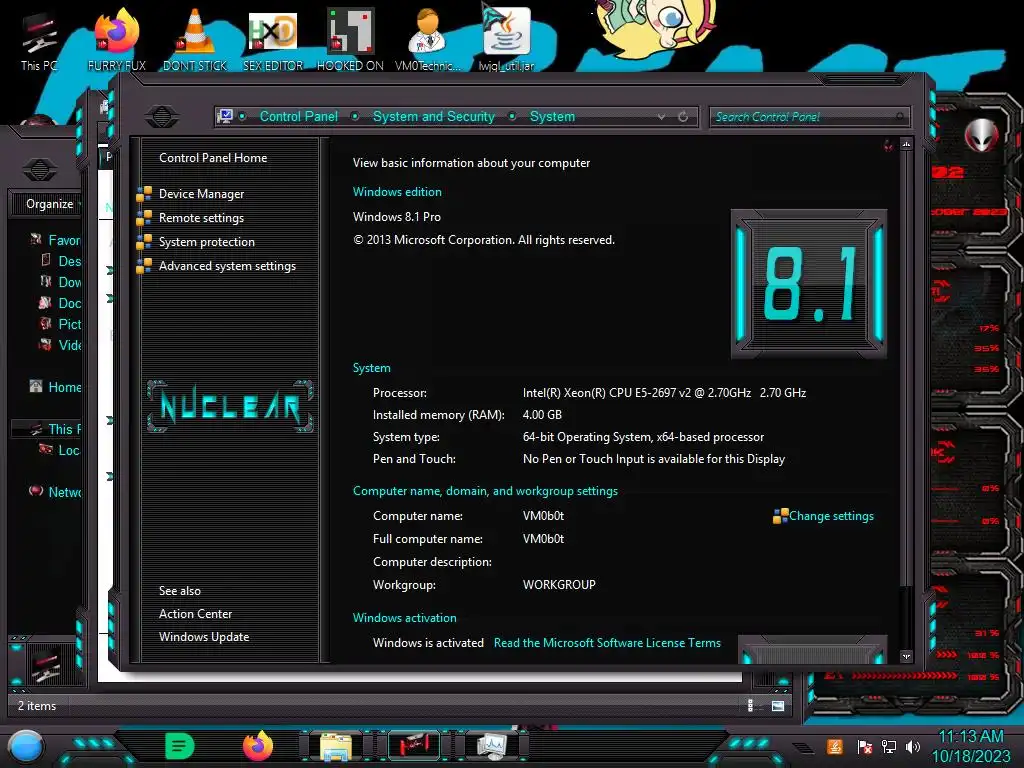1024x768 pixels.
Task: Click the scrollbar down arrow in System window
Action: point(906,656)
